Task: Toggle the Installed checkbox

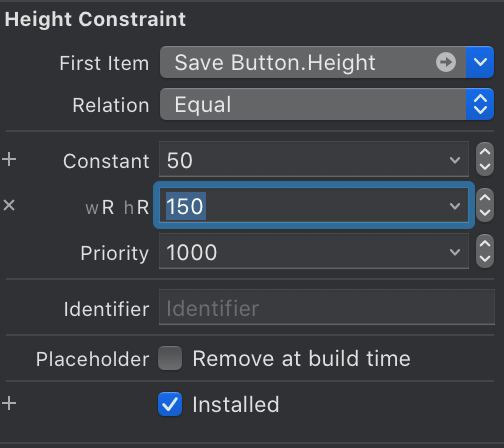Action: coord(170,404)
